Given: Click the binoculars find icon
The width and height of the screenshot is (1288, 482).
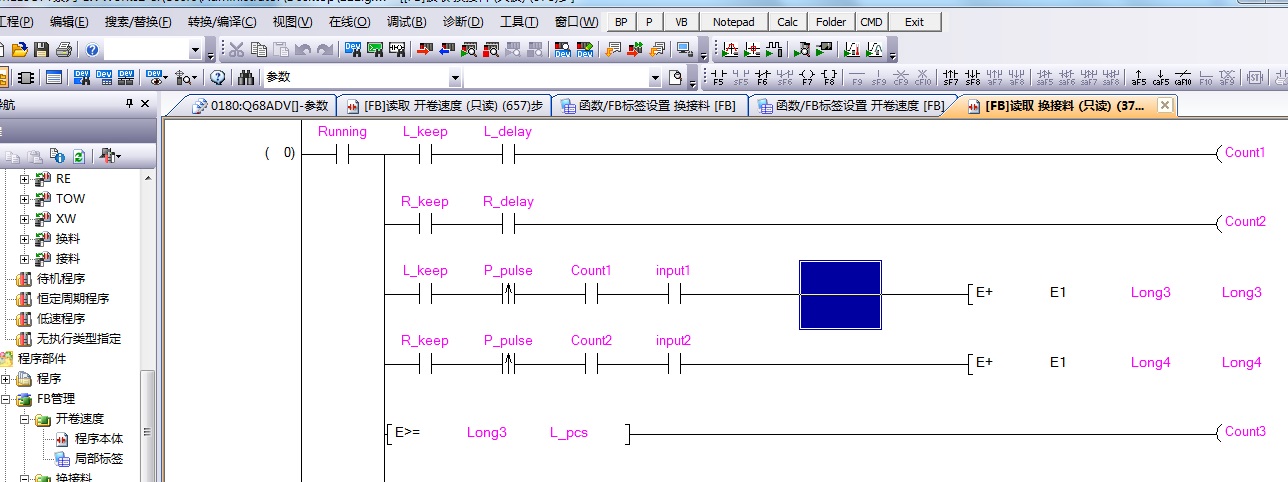Looking at the screenshot, I should point(245,78).
